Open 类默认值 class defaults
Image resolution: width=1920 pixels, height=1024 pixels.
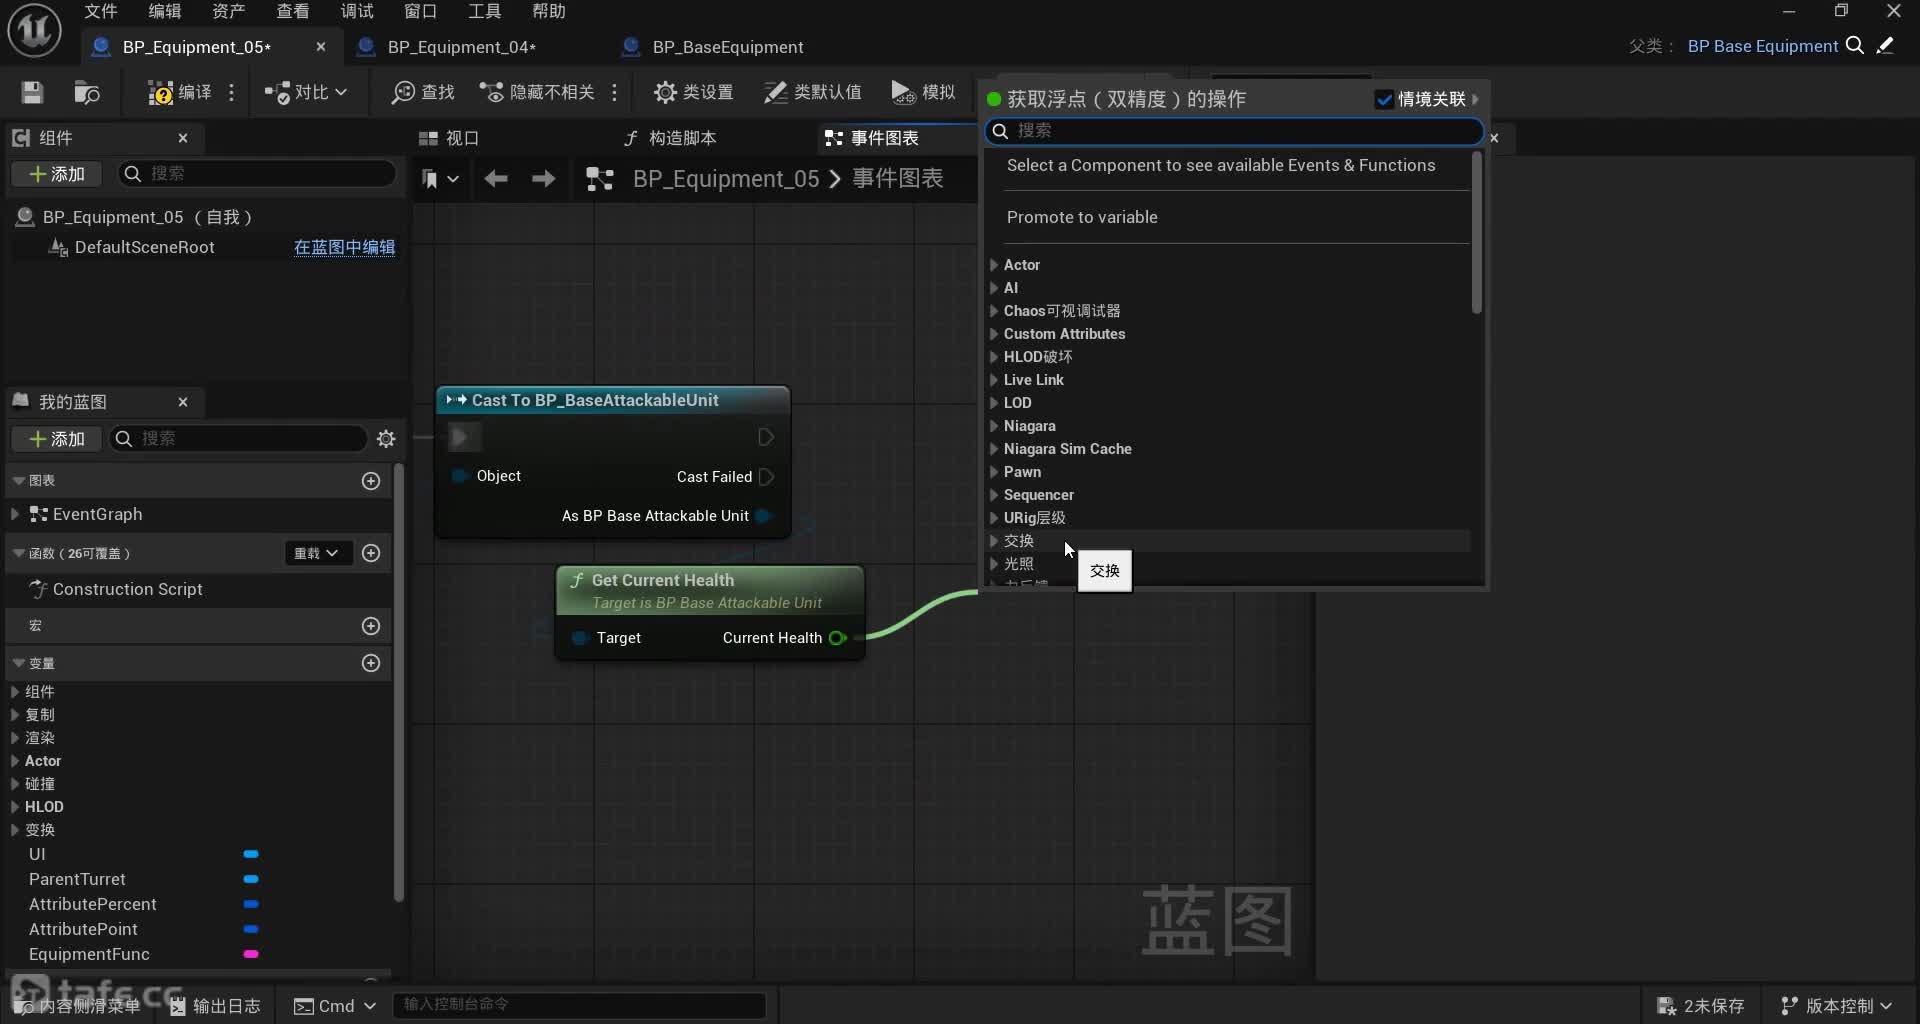point(812,93)
